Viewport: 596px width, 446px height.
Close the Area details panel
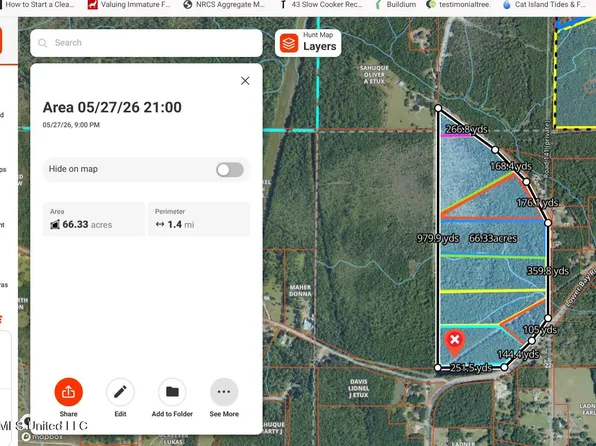click(245, 81)
